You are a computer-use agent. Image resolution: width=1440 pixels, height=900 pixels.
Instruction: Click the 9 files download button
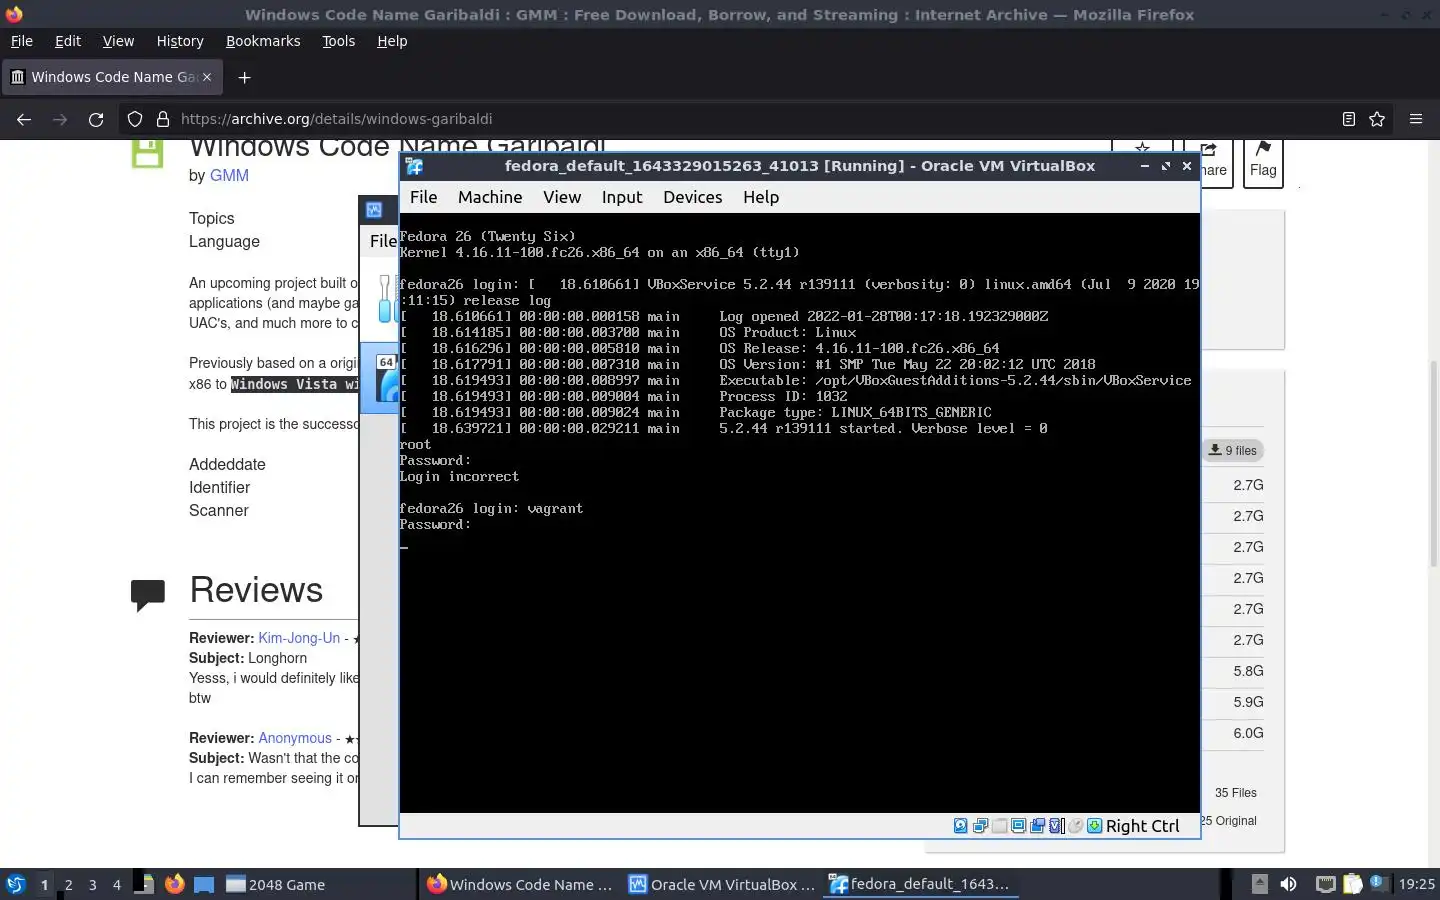point(1232,450)
